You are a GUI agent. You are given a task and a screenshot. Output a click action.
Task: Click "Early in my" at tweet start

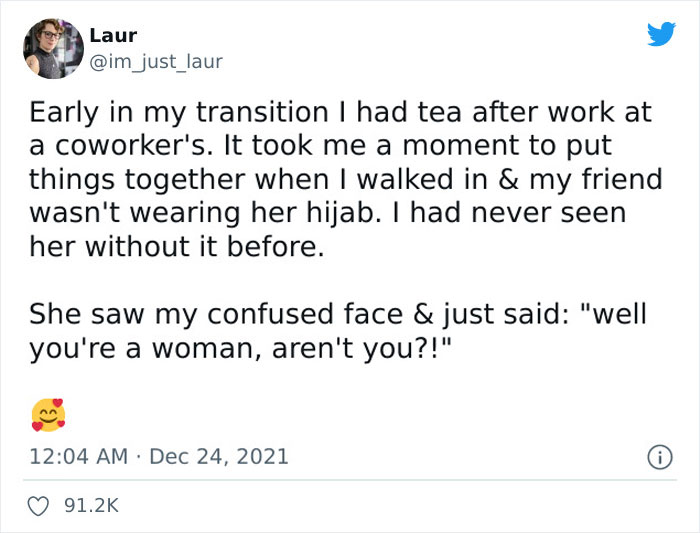(x=108, y=113)
